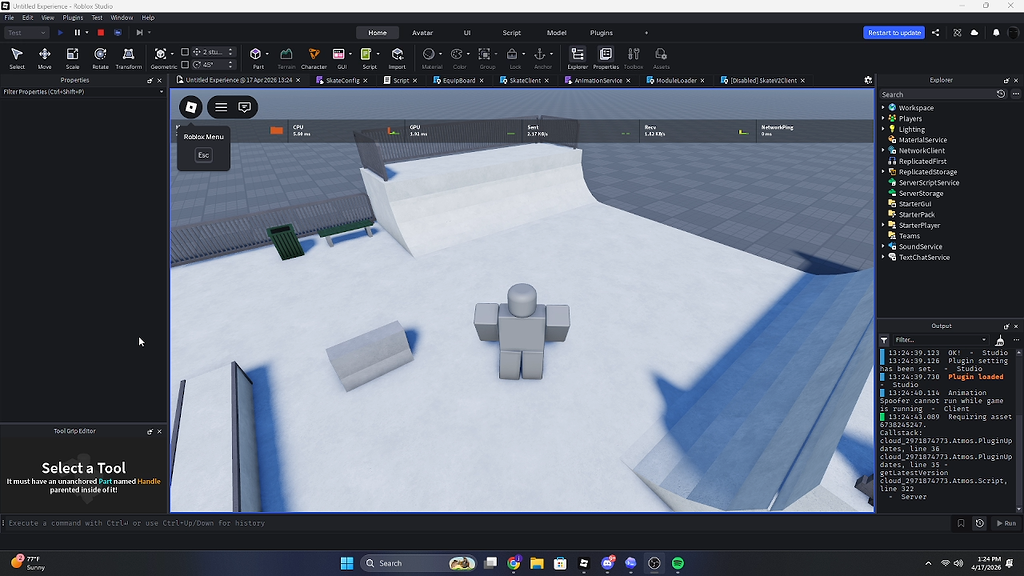The width and height of the screenshot is (1024, 576).
Task: Select ServerScriptService in Explorer
Action: (928, 183)
